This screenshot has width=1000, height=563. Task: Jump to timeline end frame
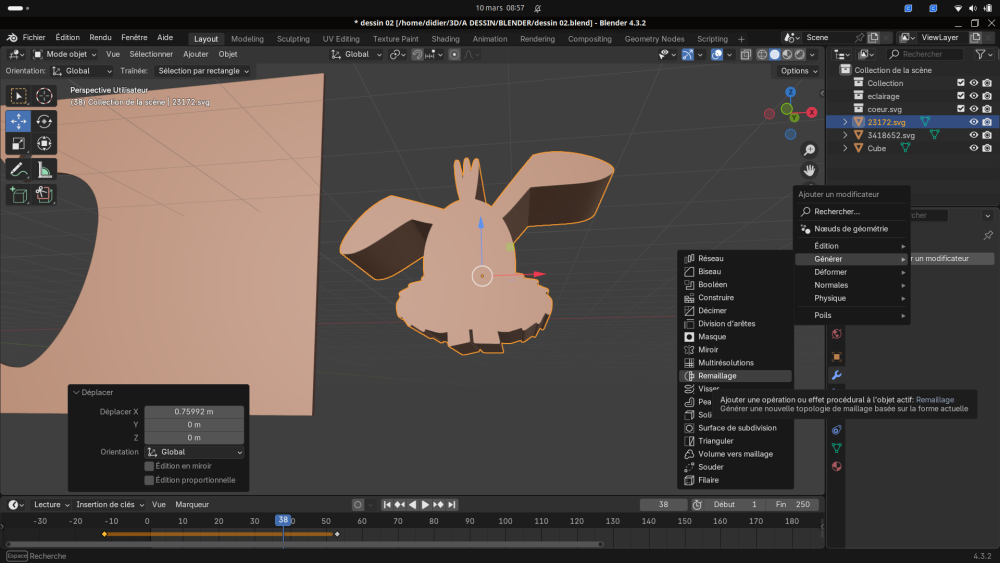452,504
